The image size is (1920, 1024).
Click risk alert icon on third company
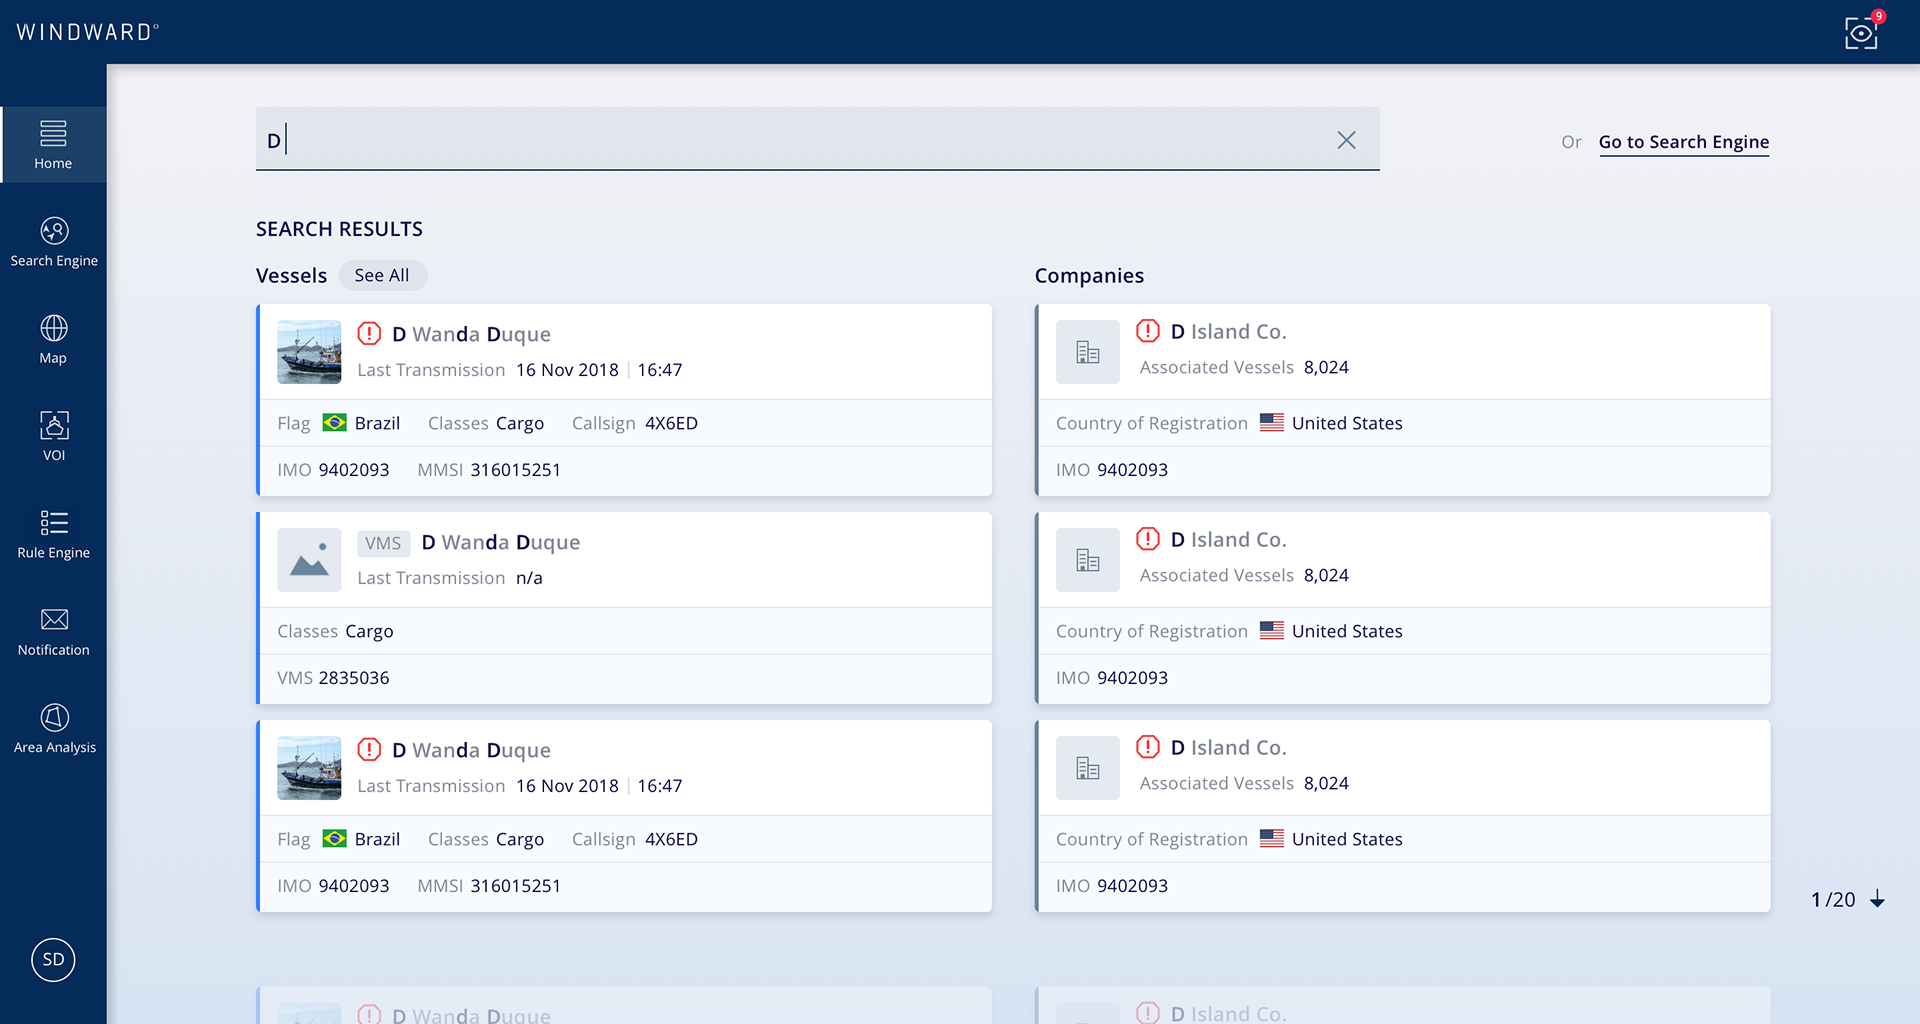[x=1148, y=746]
